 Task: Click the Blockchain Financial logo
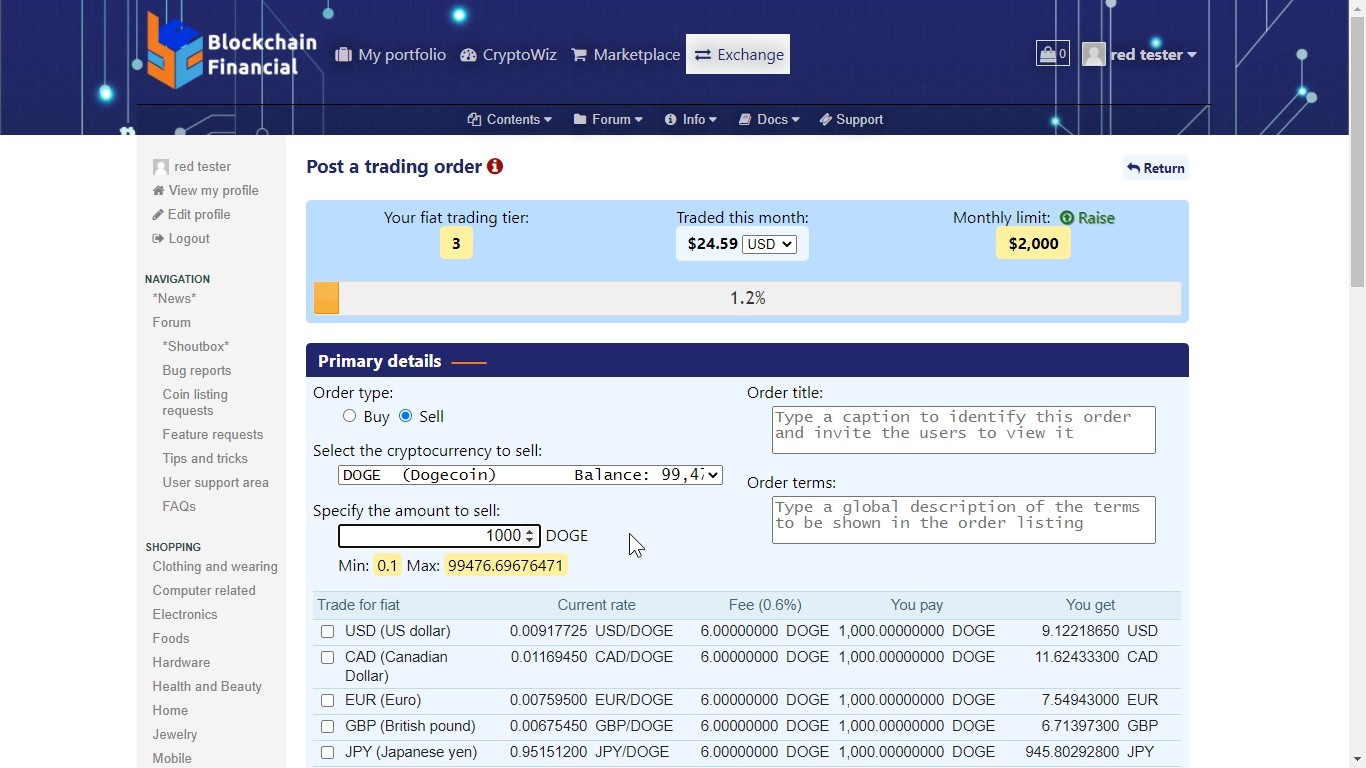tap(231, 53)
